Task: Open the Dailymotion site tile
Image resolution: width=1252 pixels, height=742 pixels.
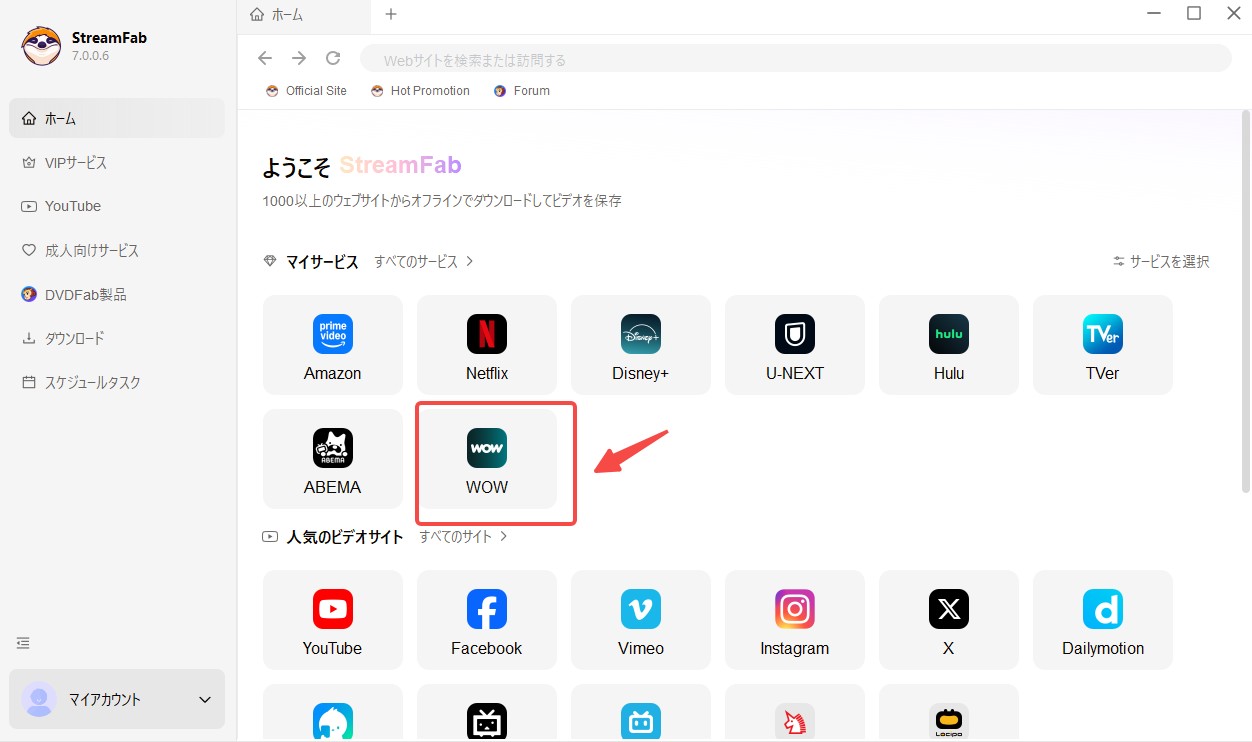Action: point(1102,620)
